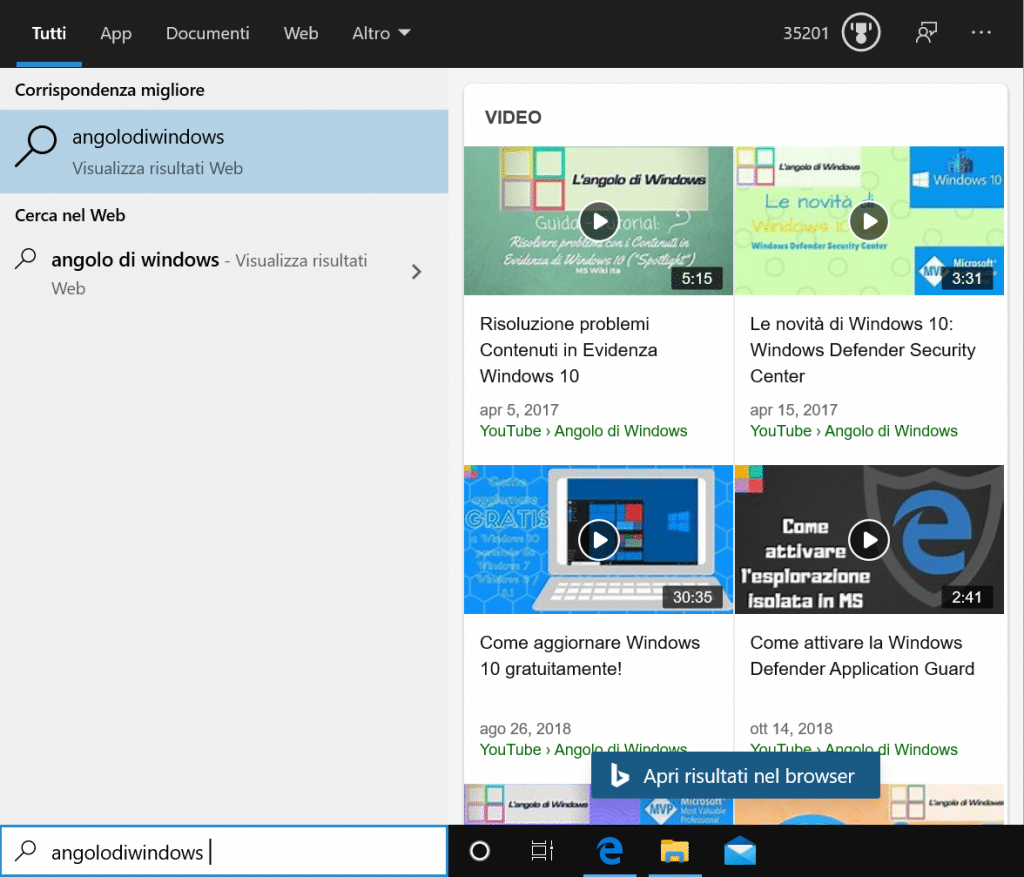
Task: Open the Mail app from taskbar
Action: pyautogui.click(x=740, y=851)
